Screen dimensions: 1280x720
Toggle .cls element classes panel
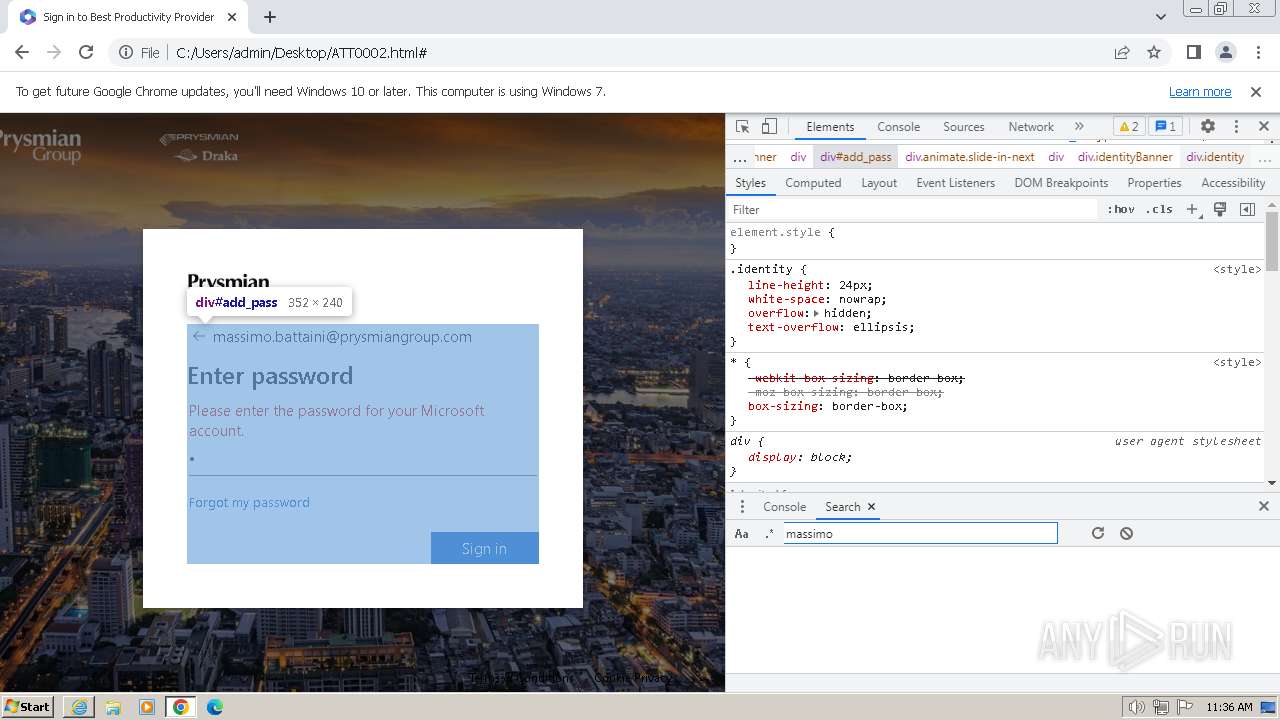pyautogui.click(x=1159, y=209)
